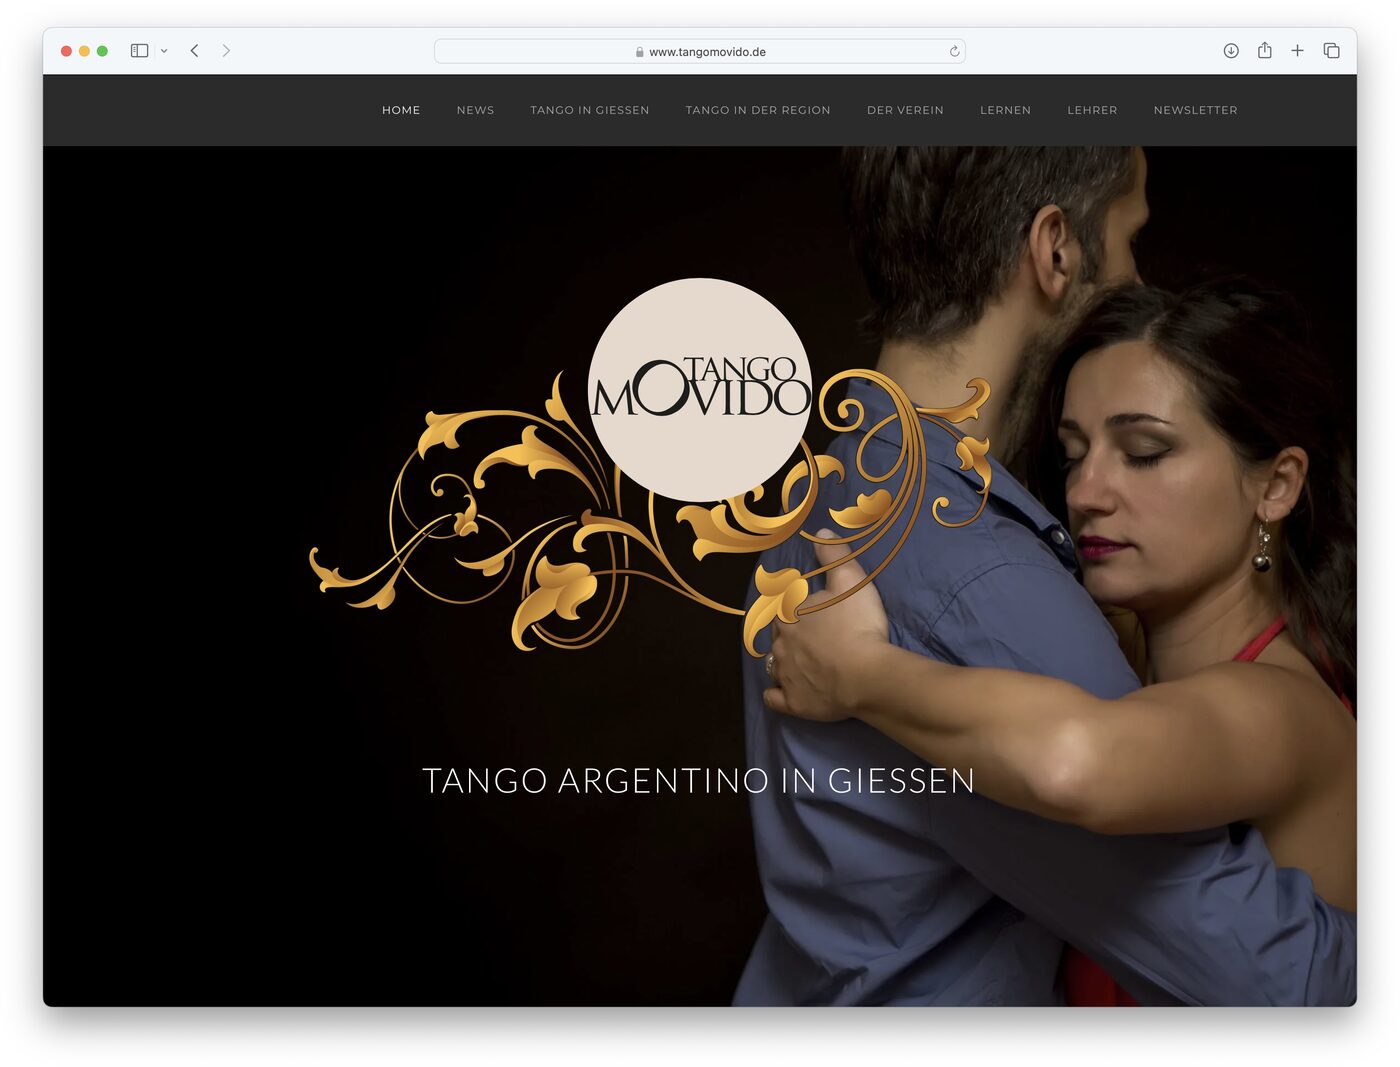Click the Tango Movido circular logo

point(700,390)
